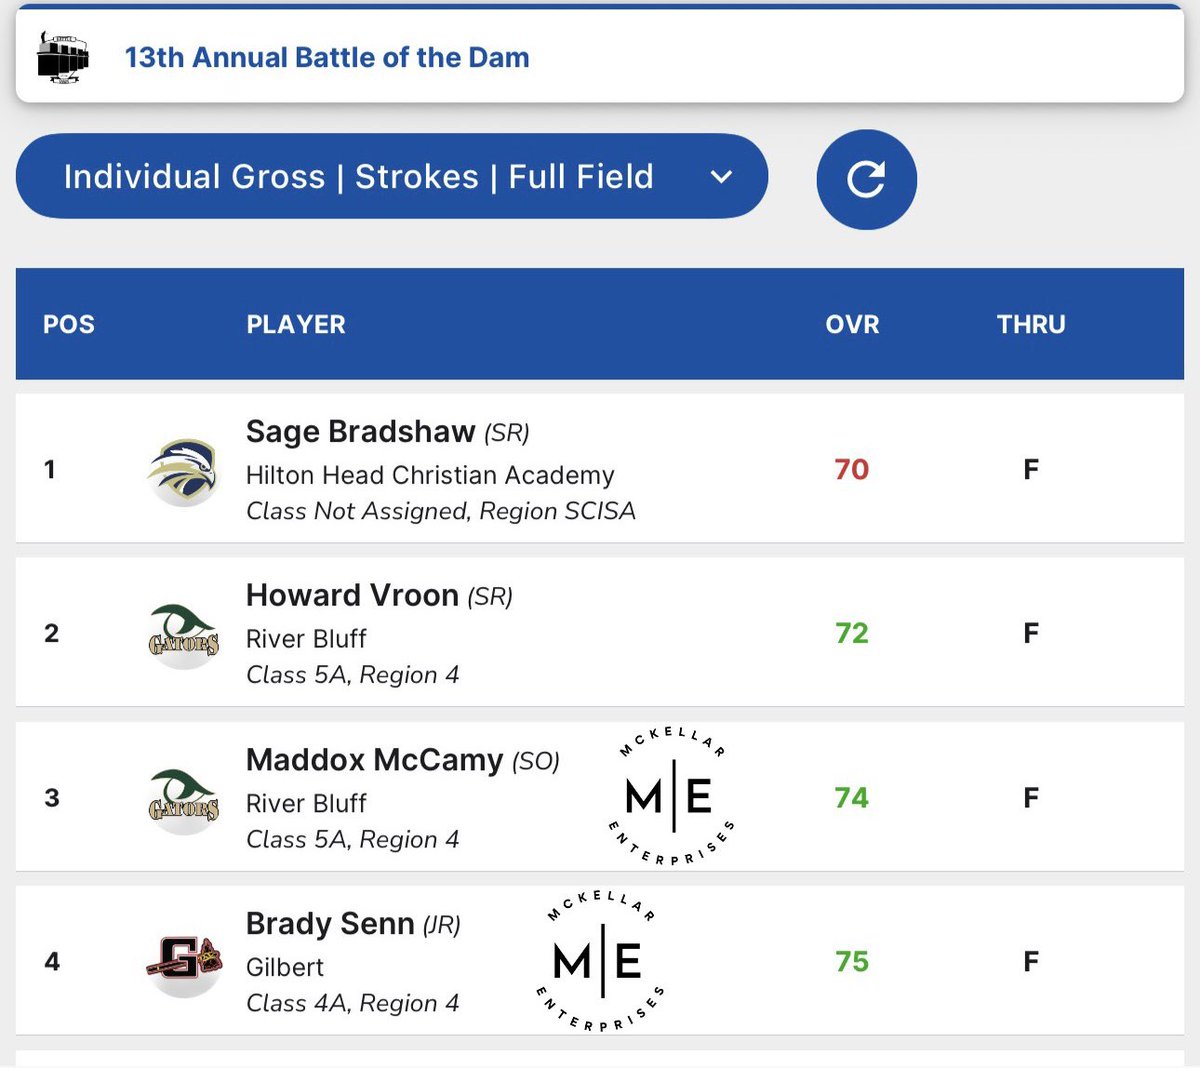This screenshot has width=1200, height=1068.
Task: Open Maddox McCamy's player name
Action: [x=374, y=760]
